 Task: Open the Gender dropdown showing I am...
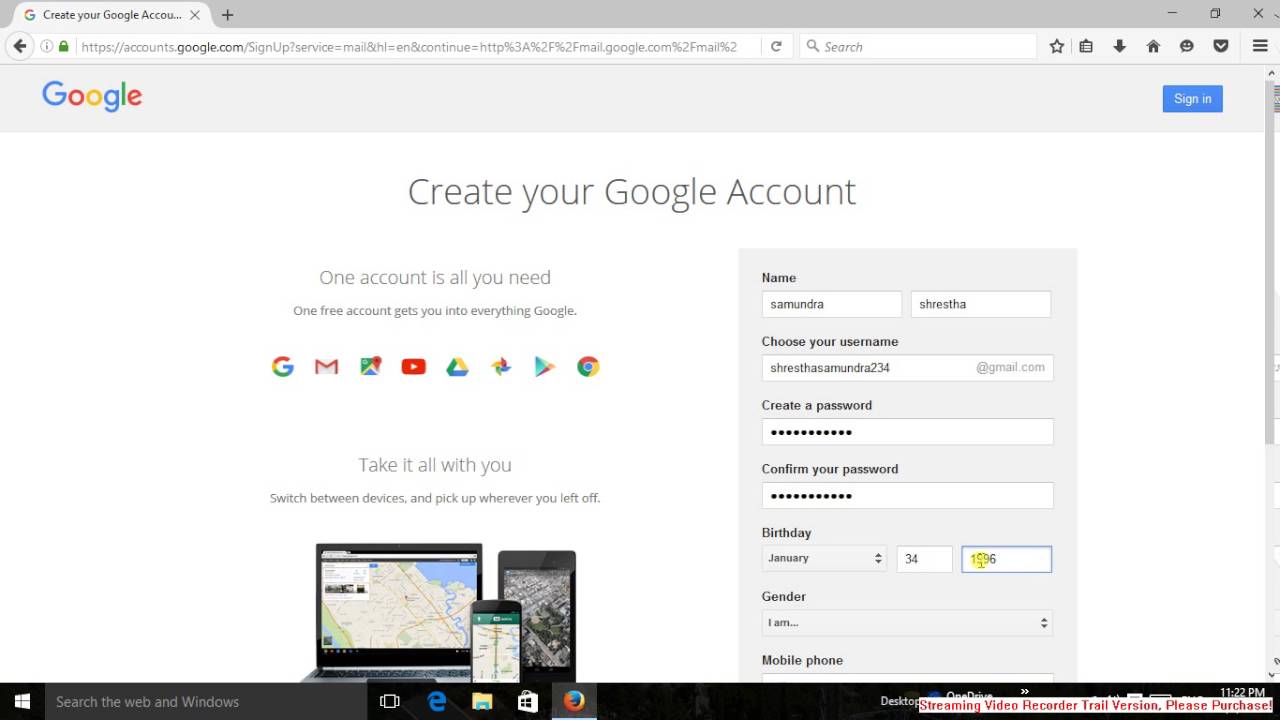pyautogui.click(x=907, y=623)
